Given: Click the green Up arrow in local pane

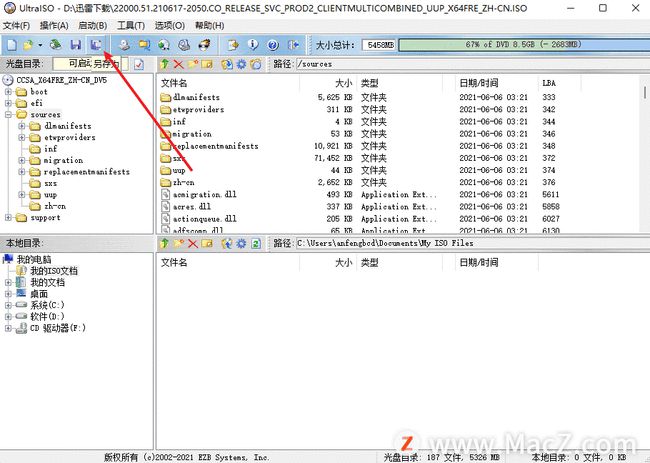Looking at the screenshot, I should (165, 243).
